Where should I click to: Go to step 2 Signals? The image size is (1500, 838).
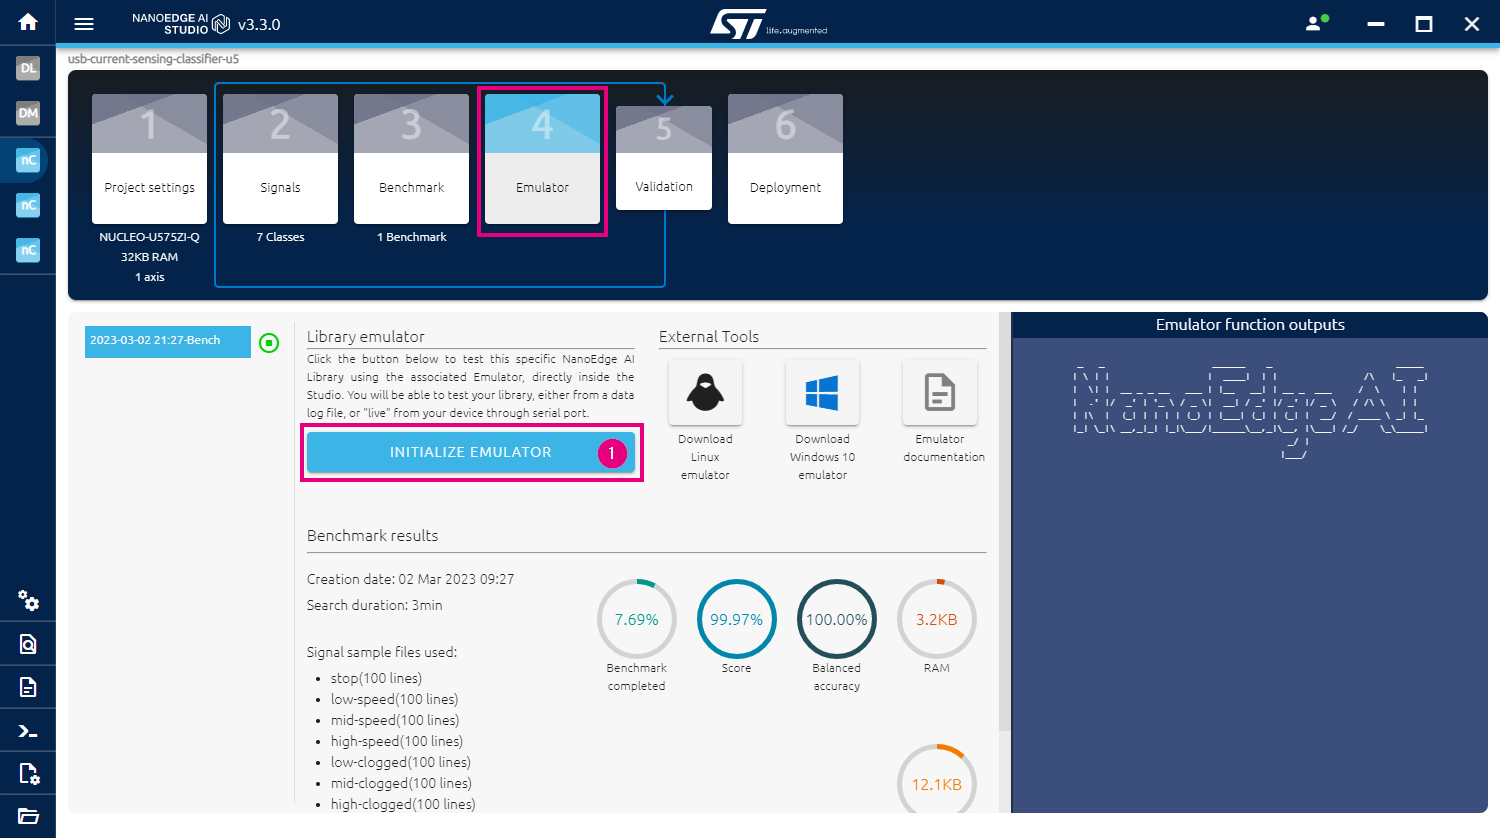[280, 159]
